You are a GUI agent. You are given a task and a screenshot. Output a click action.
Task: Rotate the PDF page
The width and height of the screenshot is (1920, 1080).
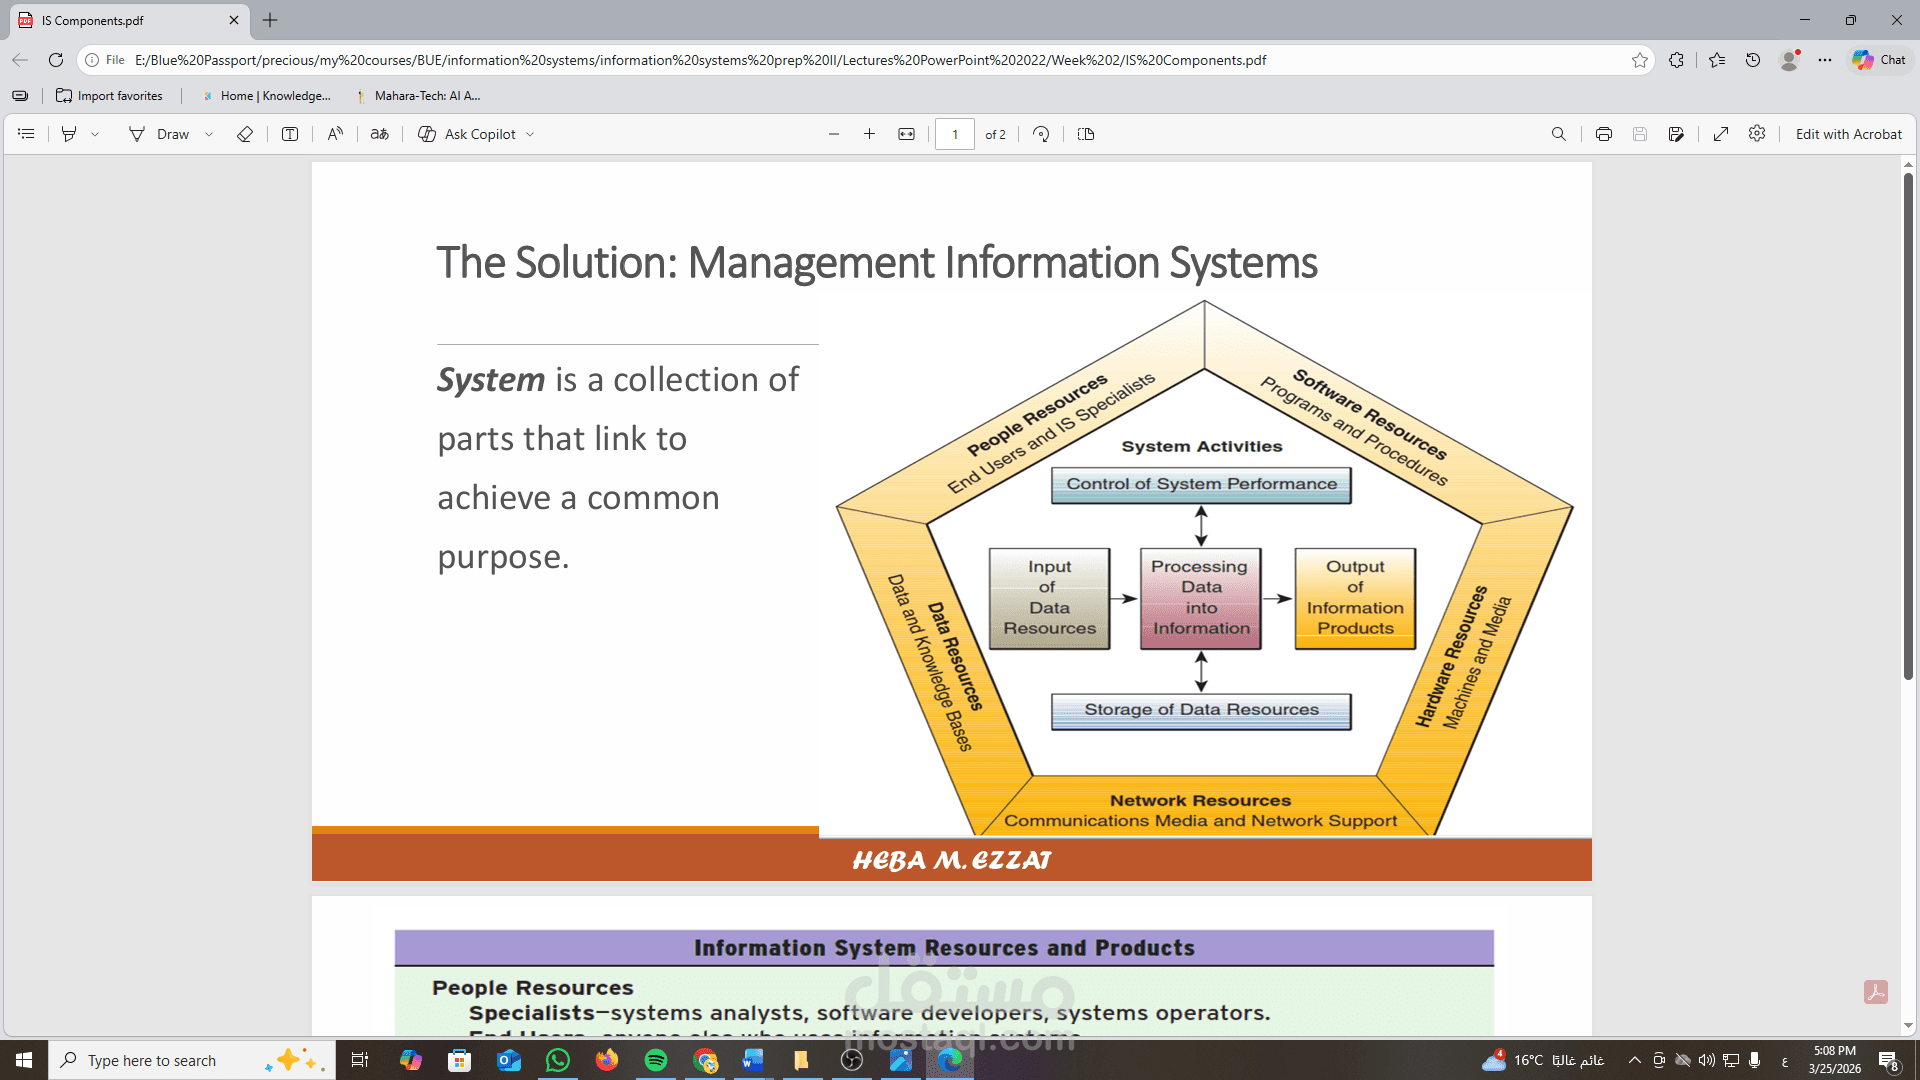tap(1041, 134)
